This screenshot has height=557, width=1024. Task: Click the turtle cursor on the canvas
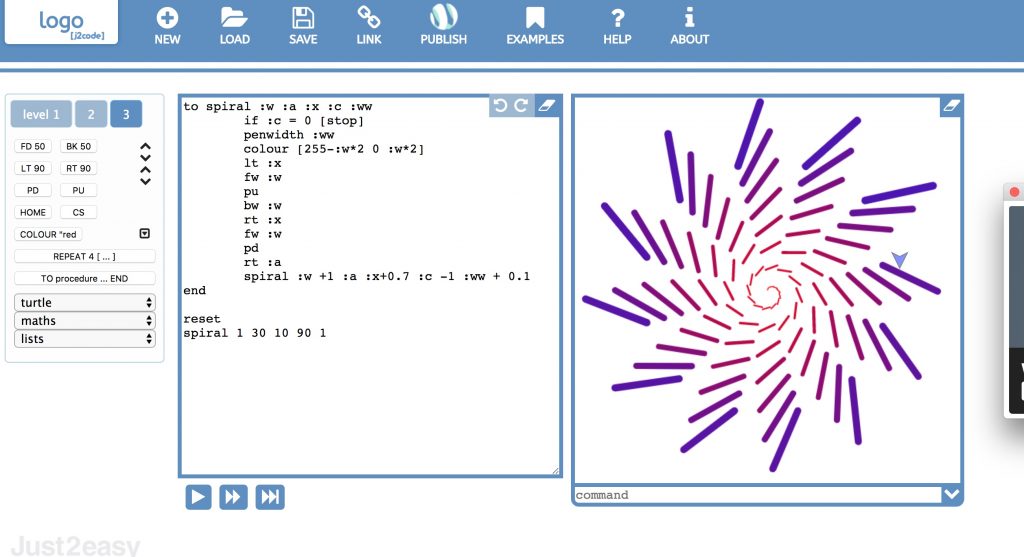click(900, 259)
